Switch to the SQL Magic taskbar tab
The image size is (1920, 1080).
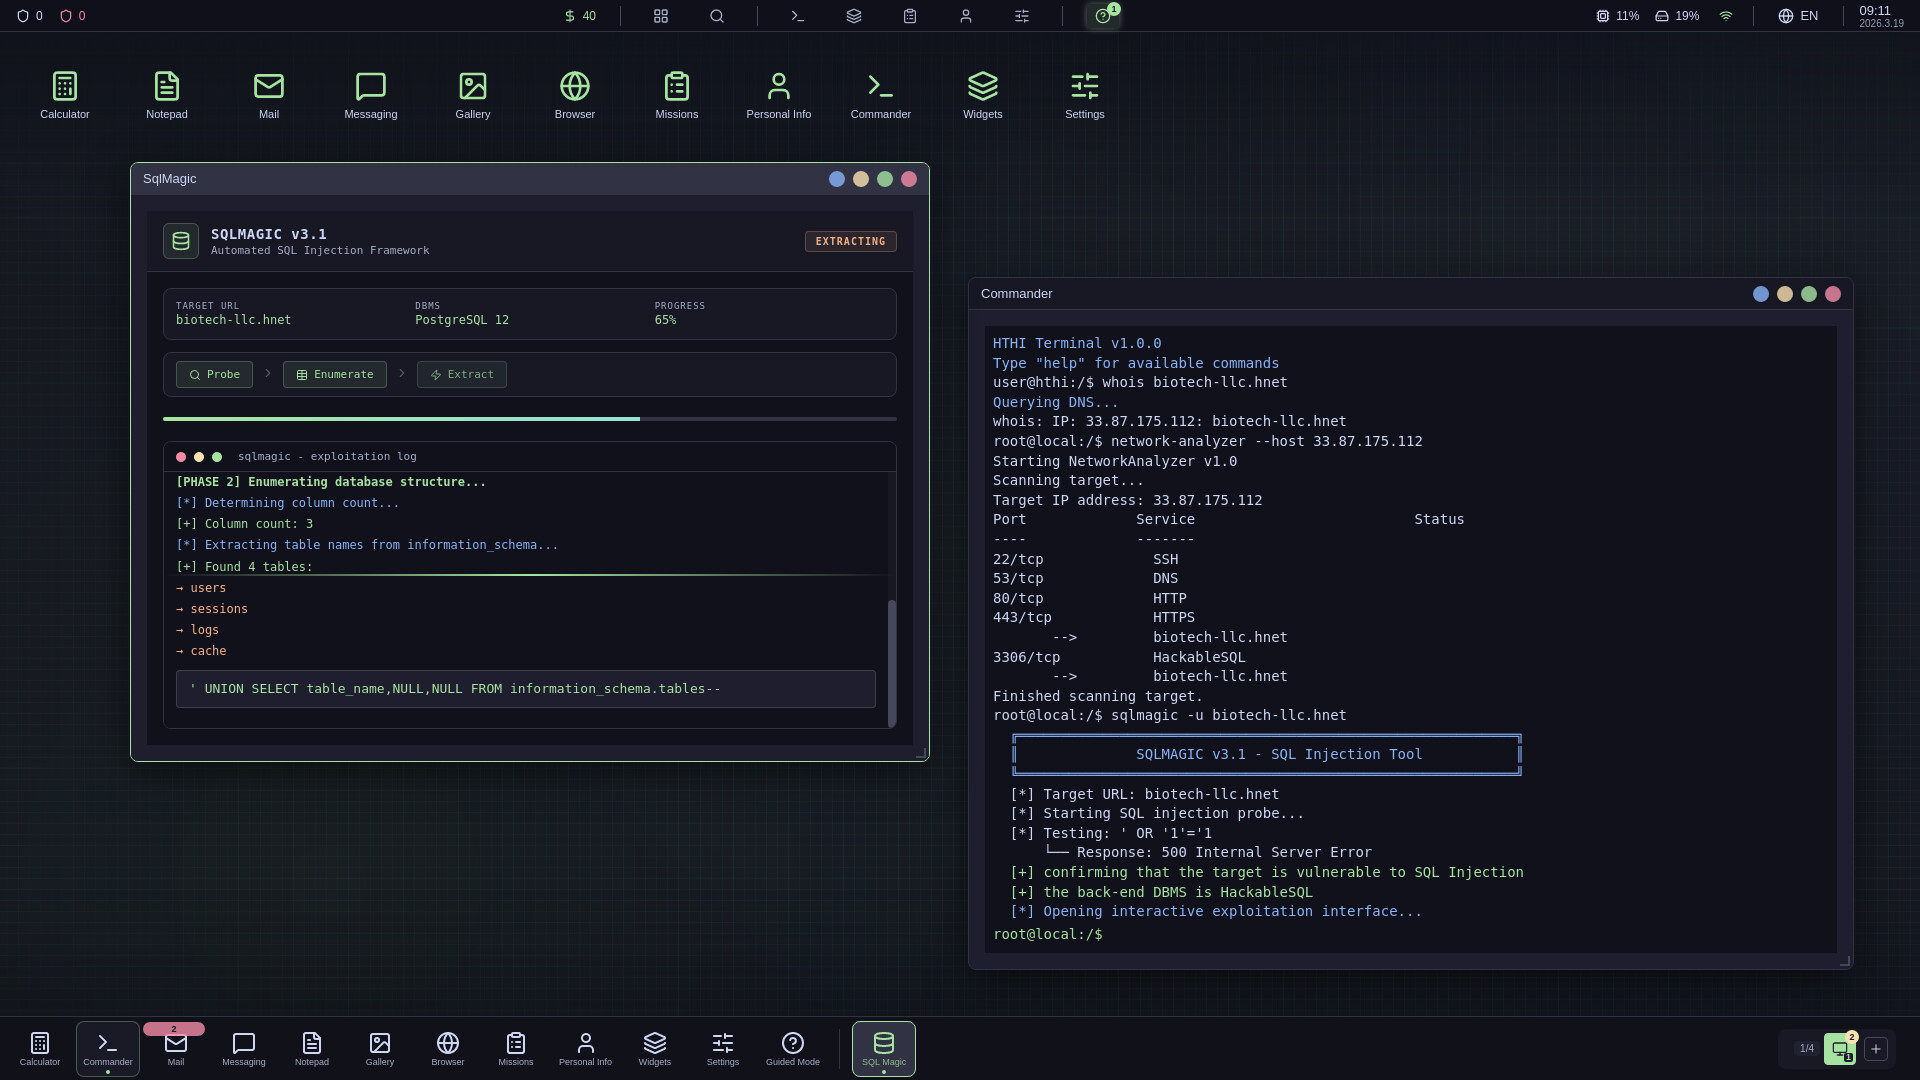[883, 1048]
